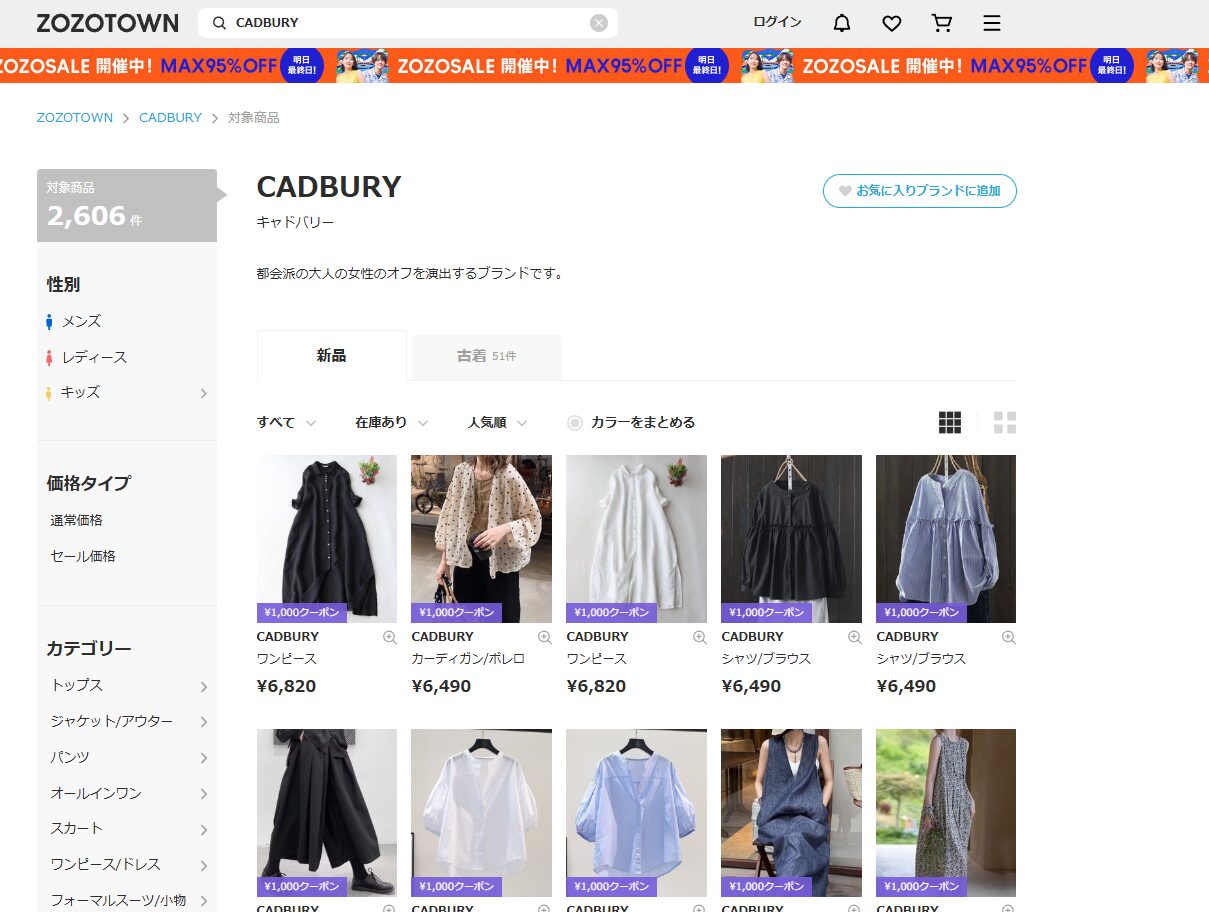The image size is (1209, 912).
Task: Click CADBURY breadcrumb link
Action: tap(170, 117)
